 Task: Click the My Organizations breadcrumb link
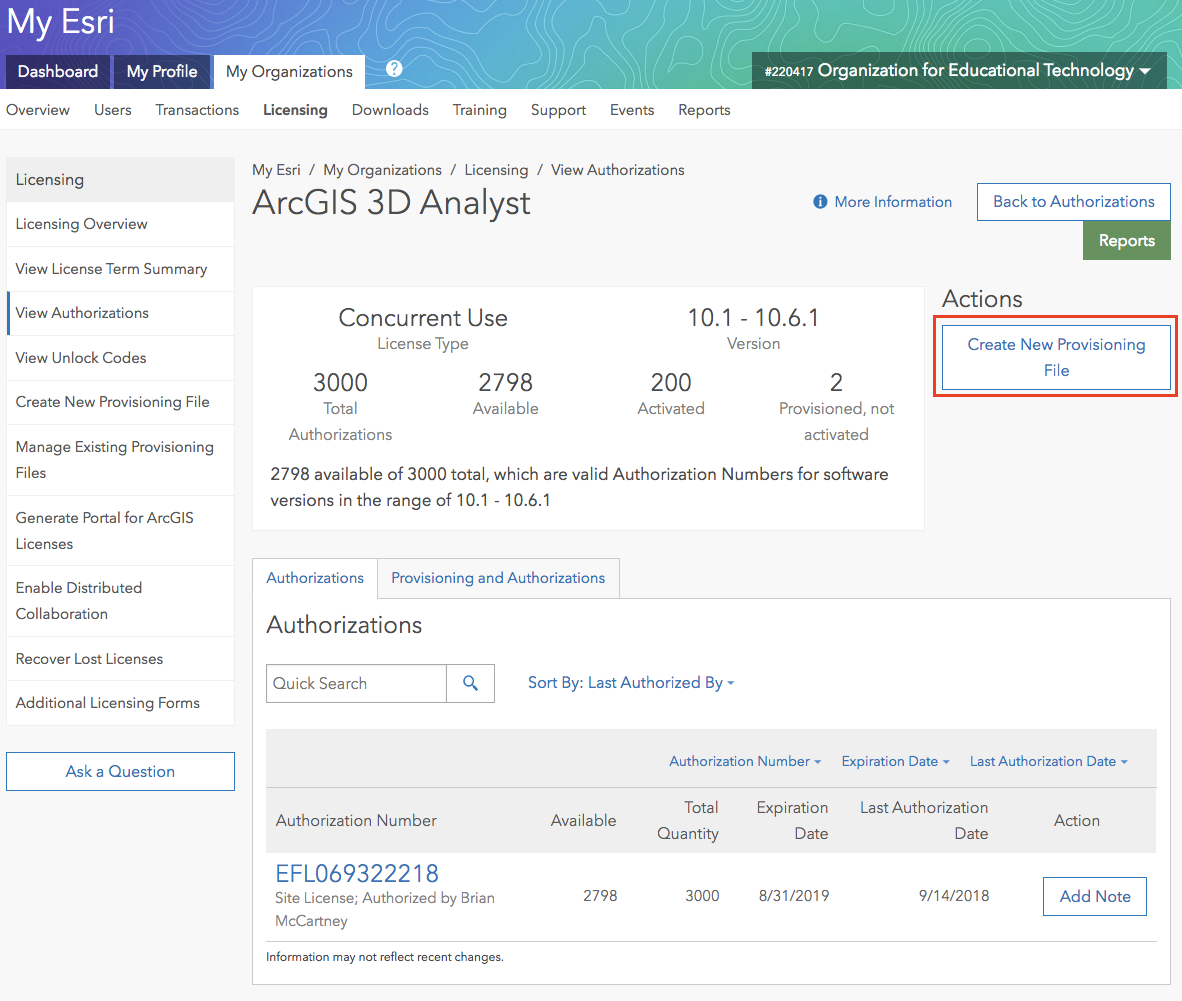tap(382, 170)
